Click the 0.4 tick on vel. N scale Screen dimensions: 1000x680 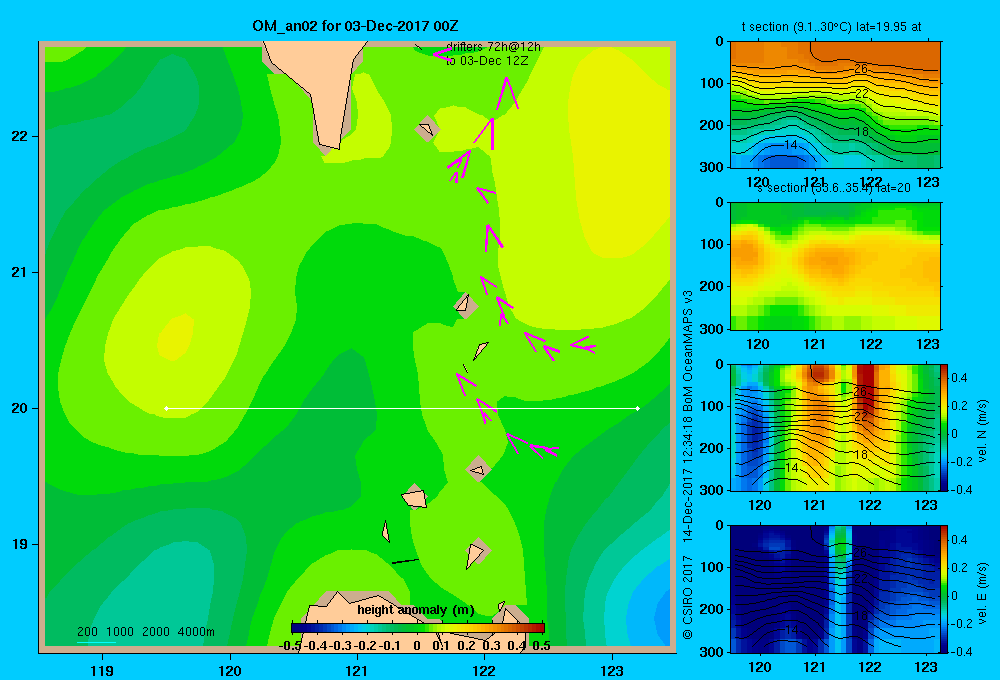960,378
